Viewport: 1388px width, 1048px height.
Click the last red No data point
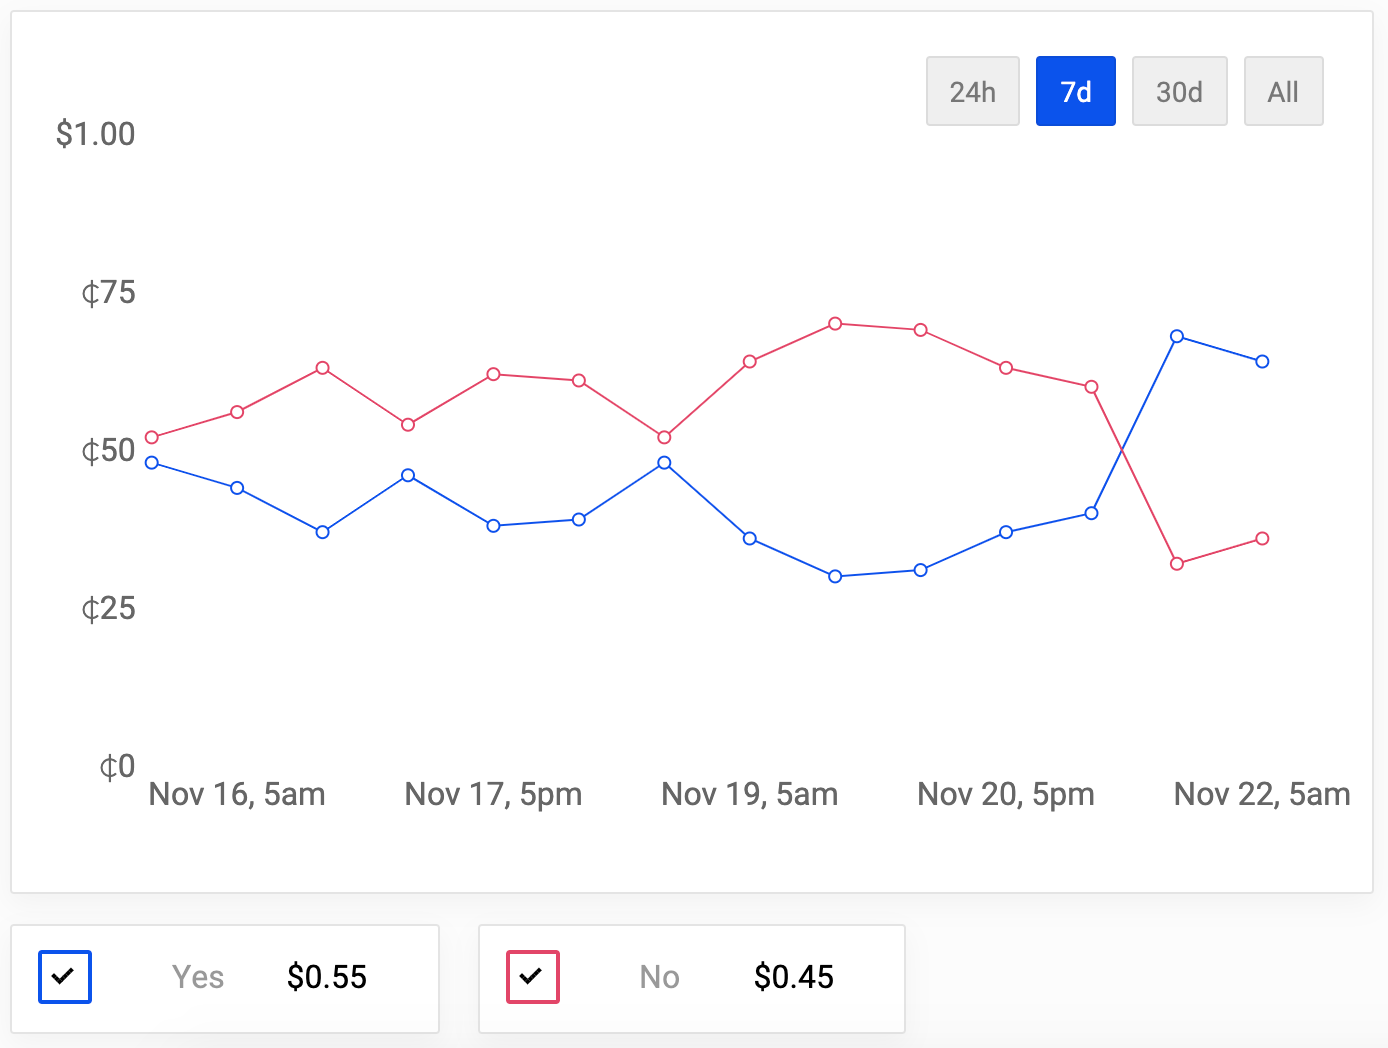[x=1262, y=539]
